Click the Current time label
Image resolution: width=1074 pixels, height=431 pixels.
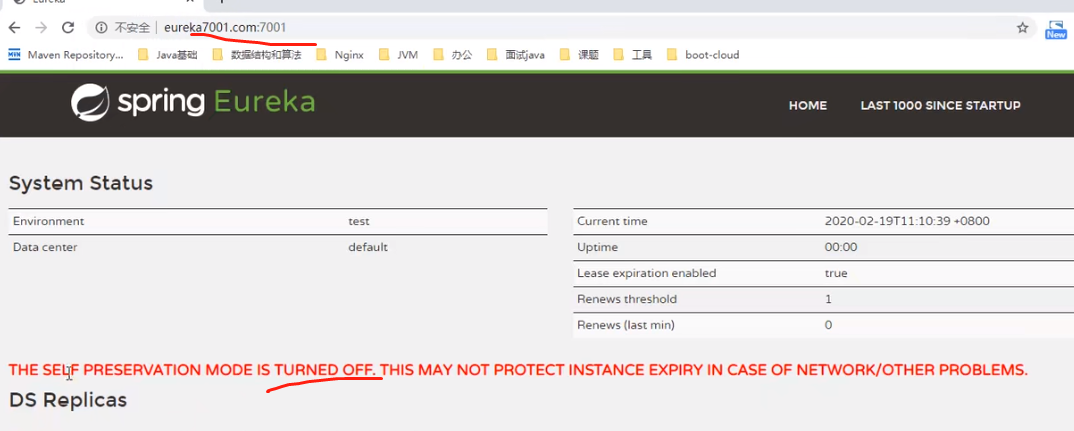612,221
